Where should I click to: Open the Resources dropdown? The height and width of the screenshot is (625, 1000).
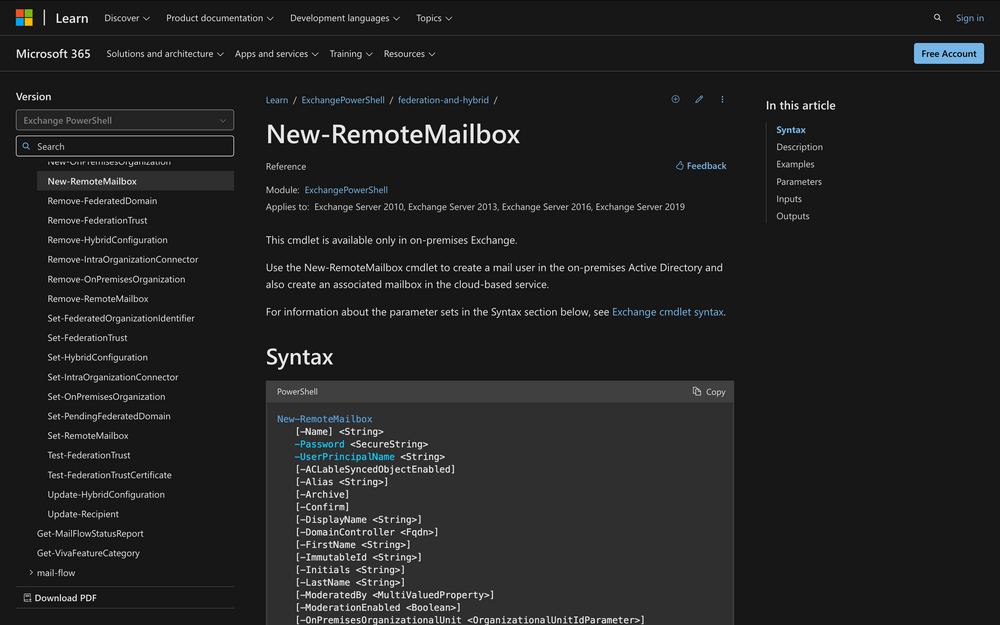click(x=408, y=53)
